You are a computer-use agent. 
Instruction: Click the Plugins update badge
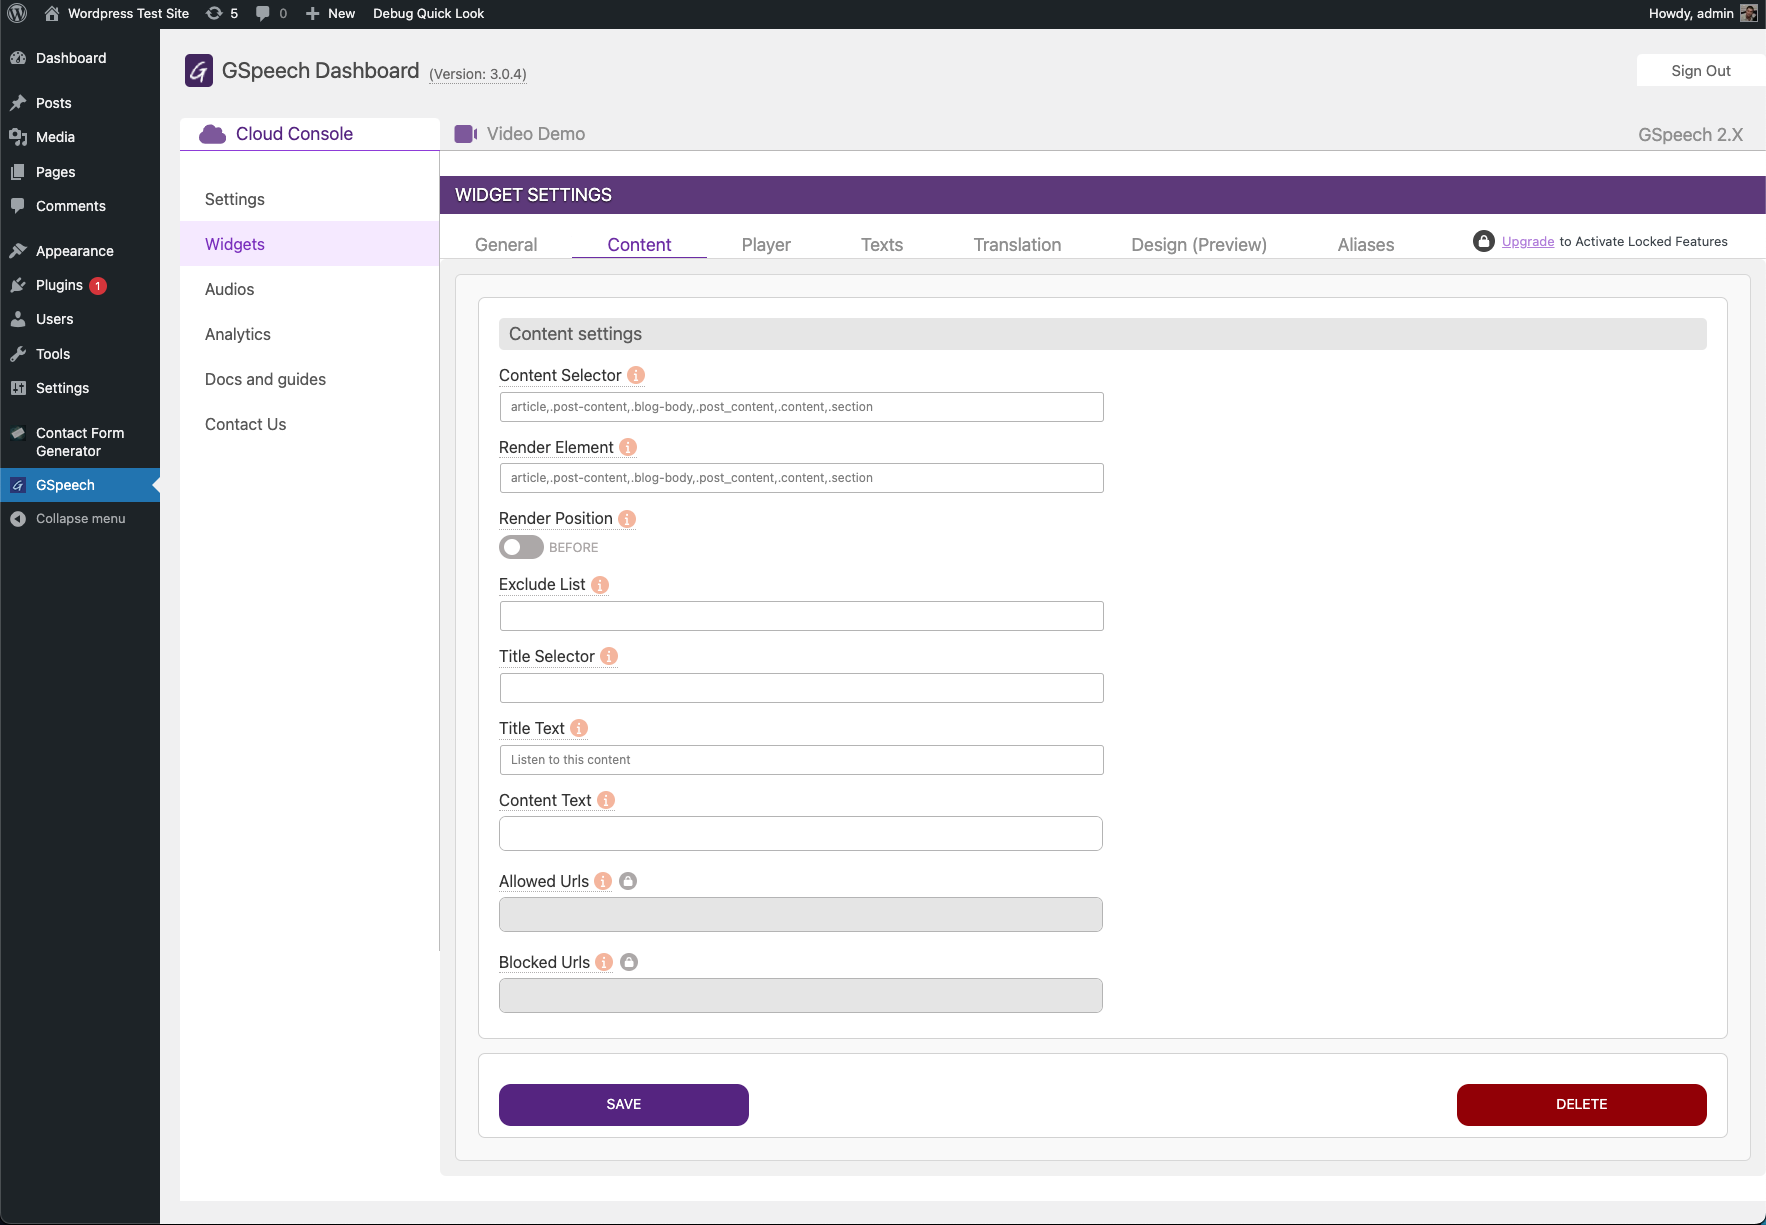tap(98, 285)
